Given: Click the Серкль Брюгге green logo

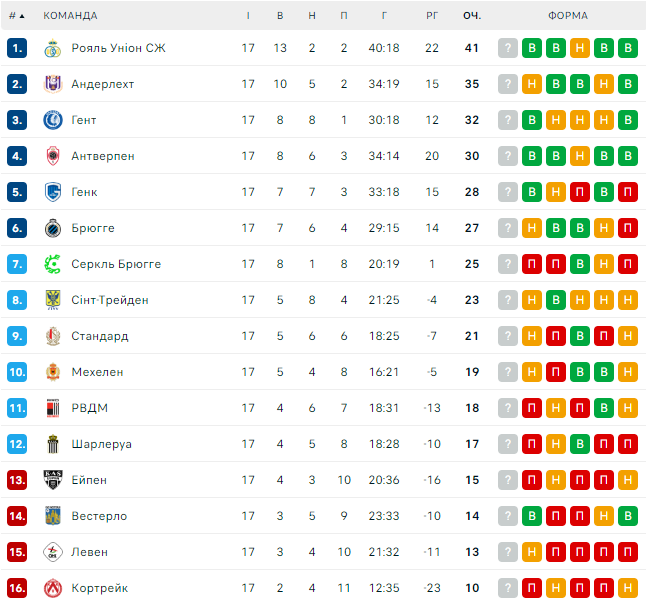Looking at the screenshot, I should tap(53, 264).
